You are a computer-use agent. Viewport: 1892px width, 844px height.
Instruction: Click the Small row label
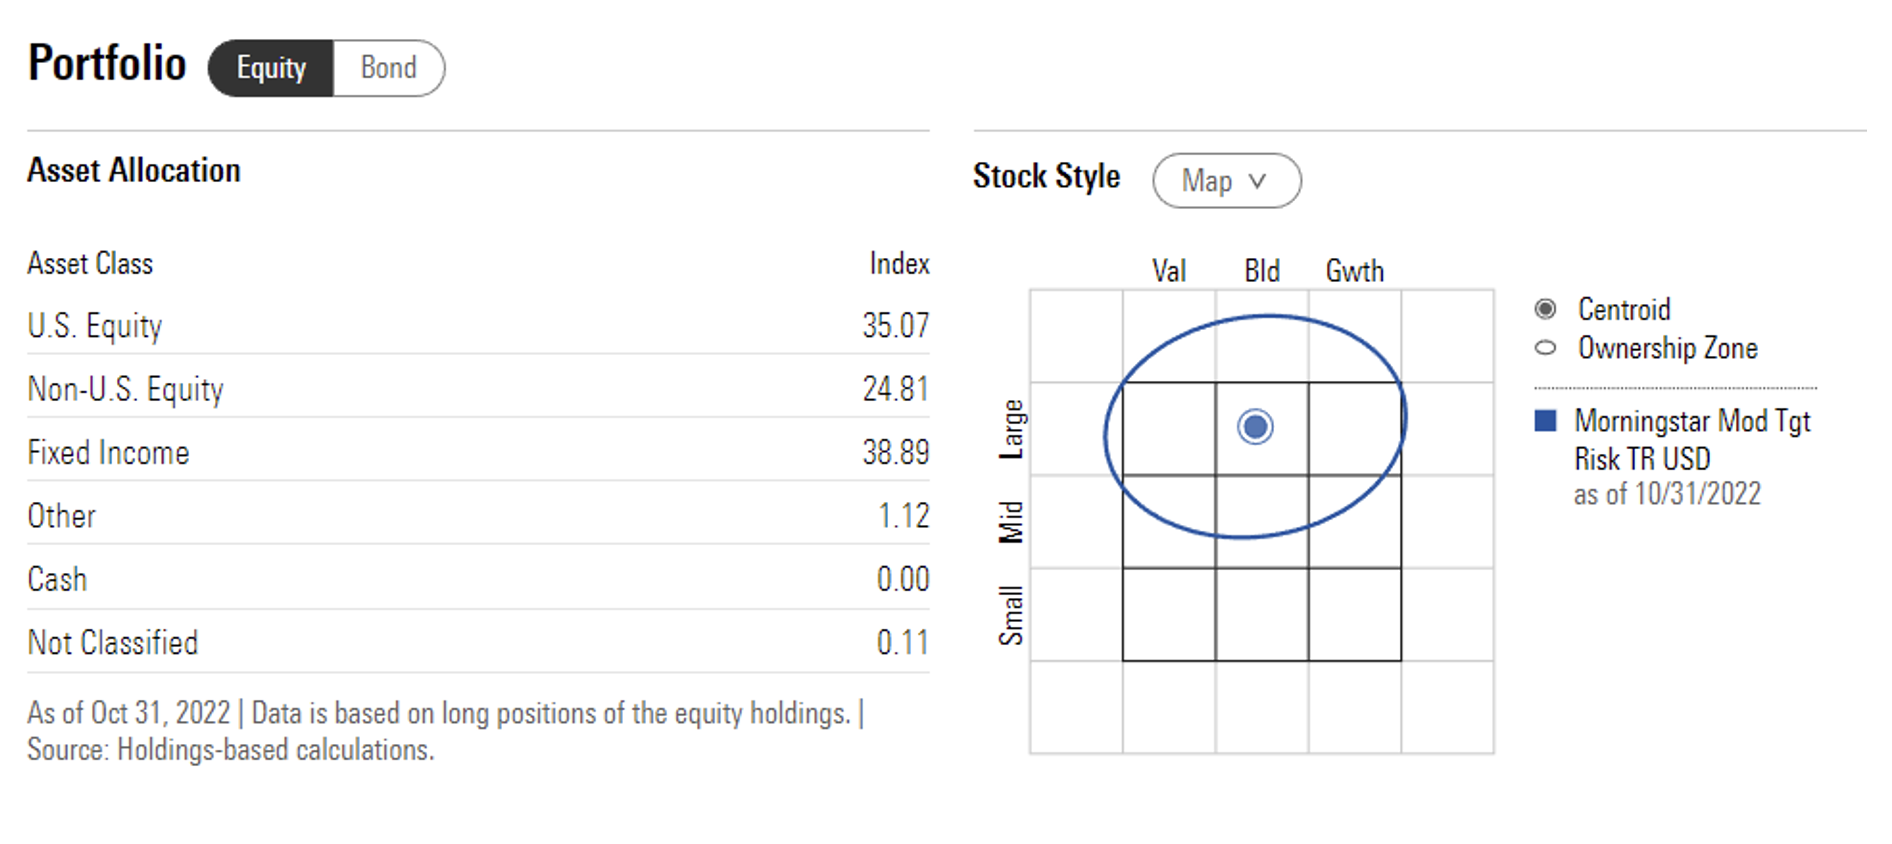click(1012, 615)
